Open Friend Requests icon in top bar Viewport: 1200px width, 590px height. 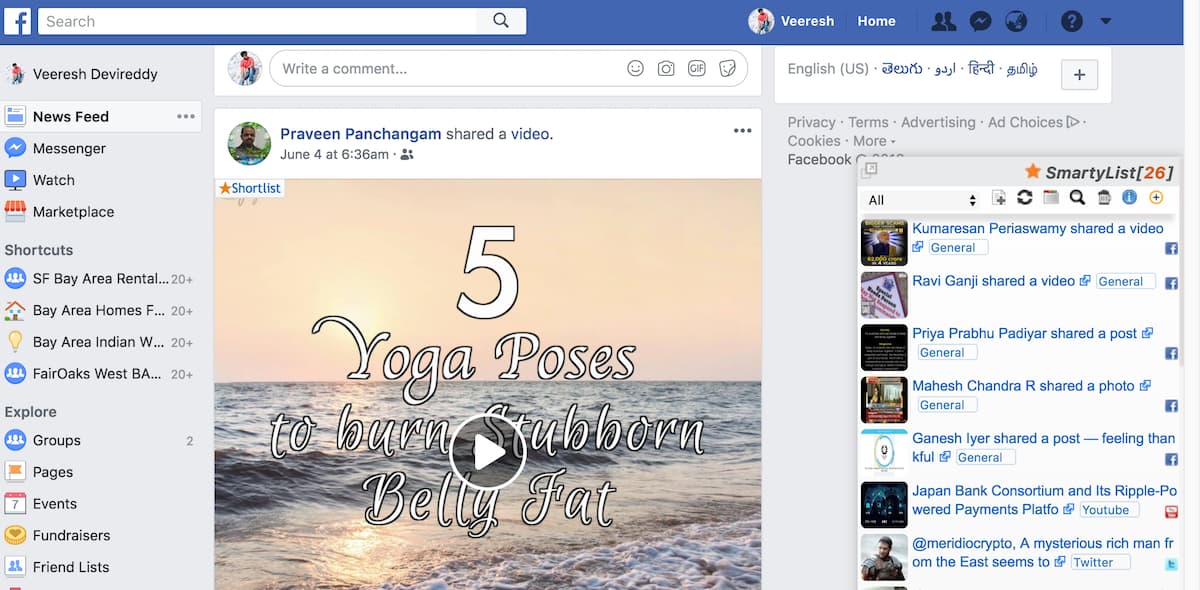coord(943,21)
